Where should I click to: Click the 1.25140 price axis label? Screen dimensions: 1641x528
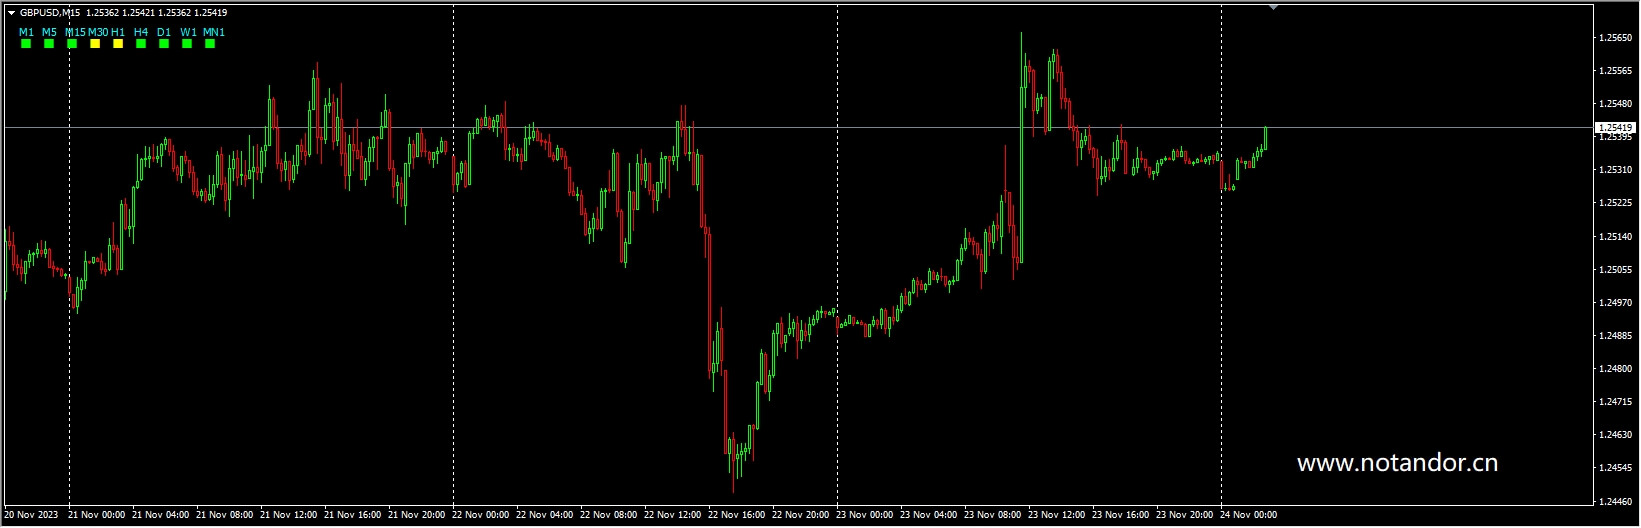[x=1616, y=237]
